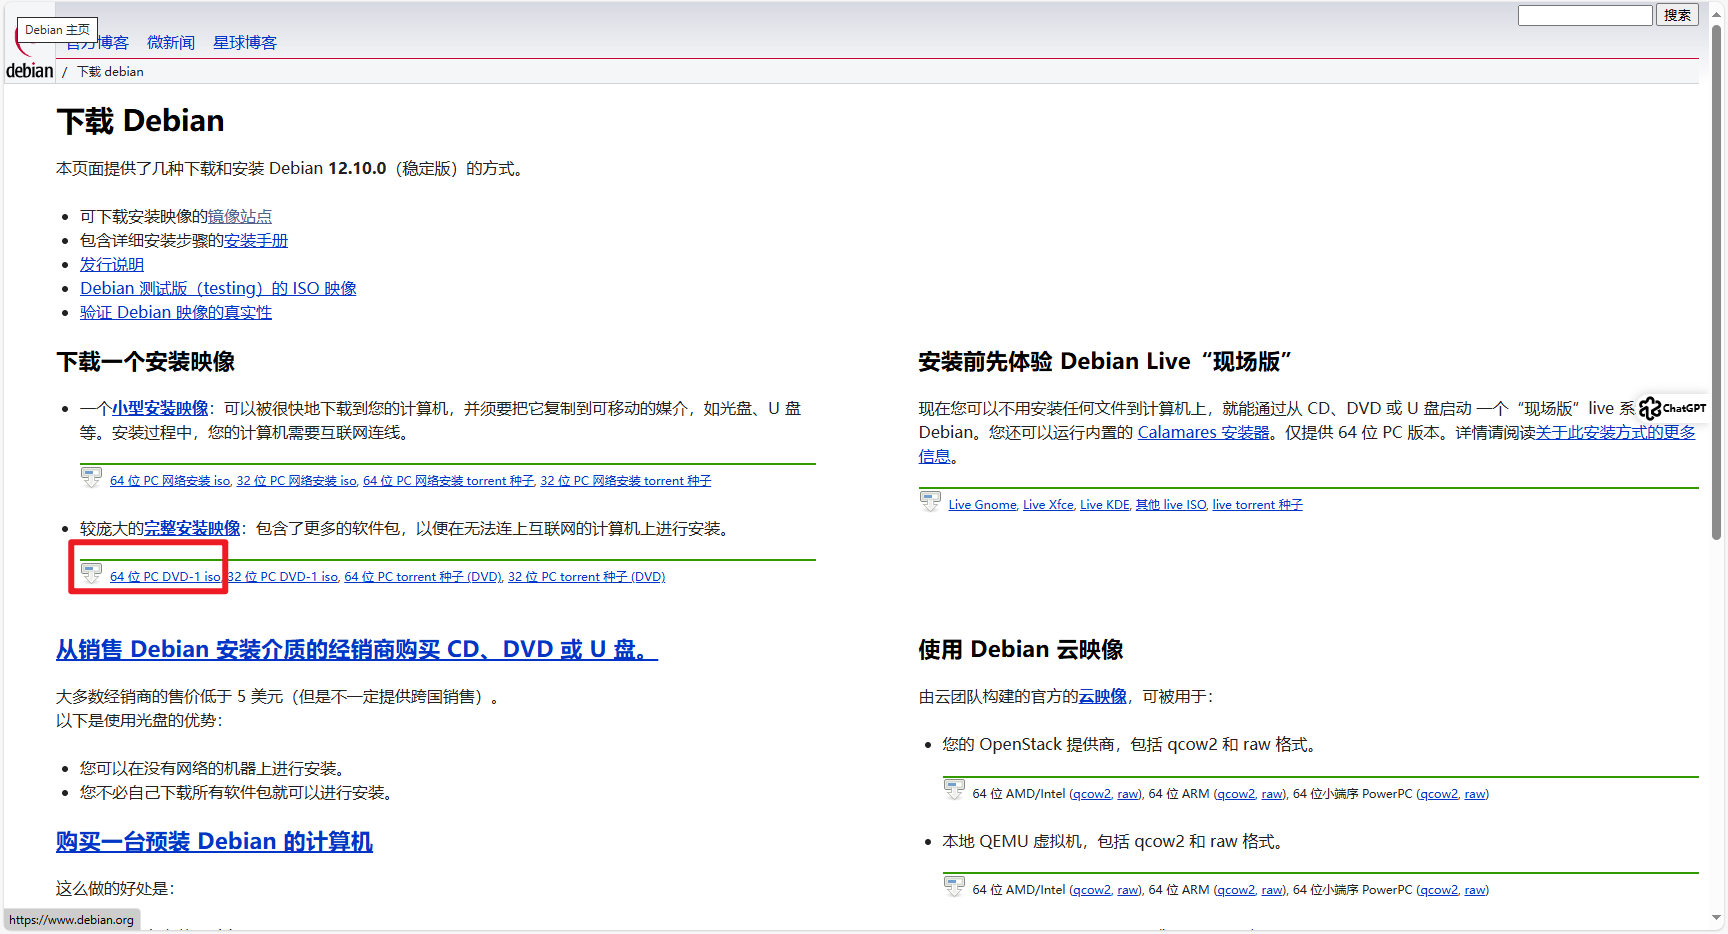Open the 安装手册 installation manual link
The width and height of the screenshot is (1728, 934).
click(256, 240)
